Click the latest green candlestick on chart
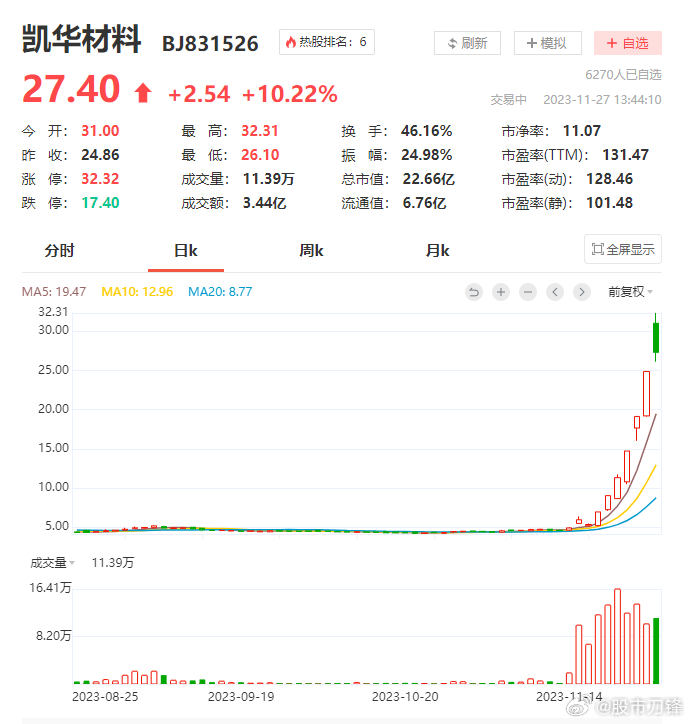The height and width of the screenshot is (724, 691). pyautogui.click(x=655, y=338)
